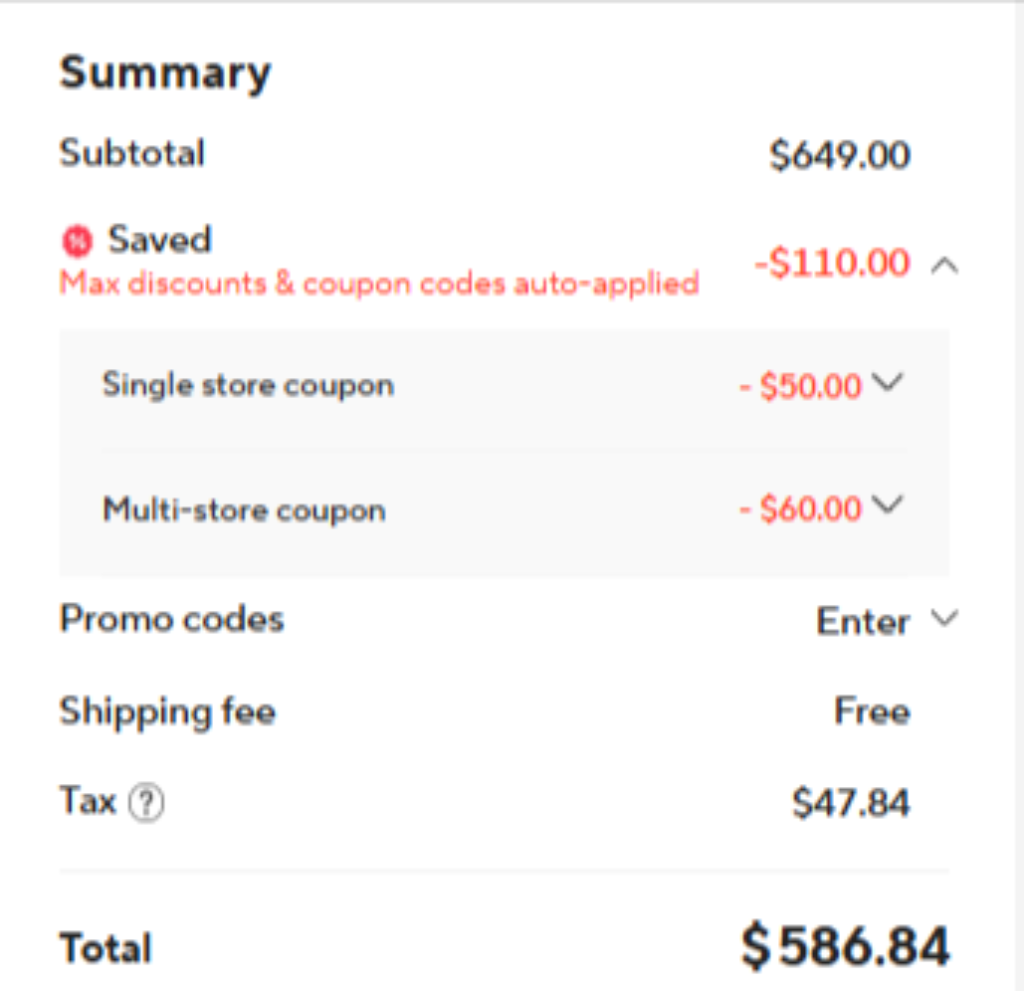The width and height of the screenshot is (1024, 991).
Task: Click the -$60.00 multi-store discount
Action: point(800,508)
